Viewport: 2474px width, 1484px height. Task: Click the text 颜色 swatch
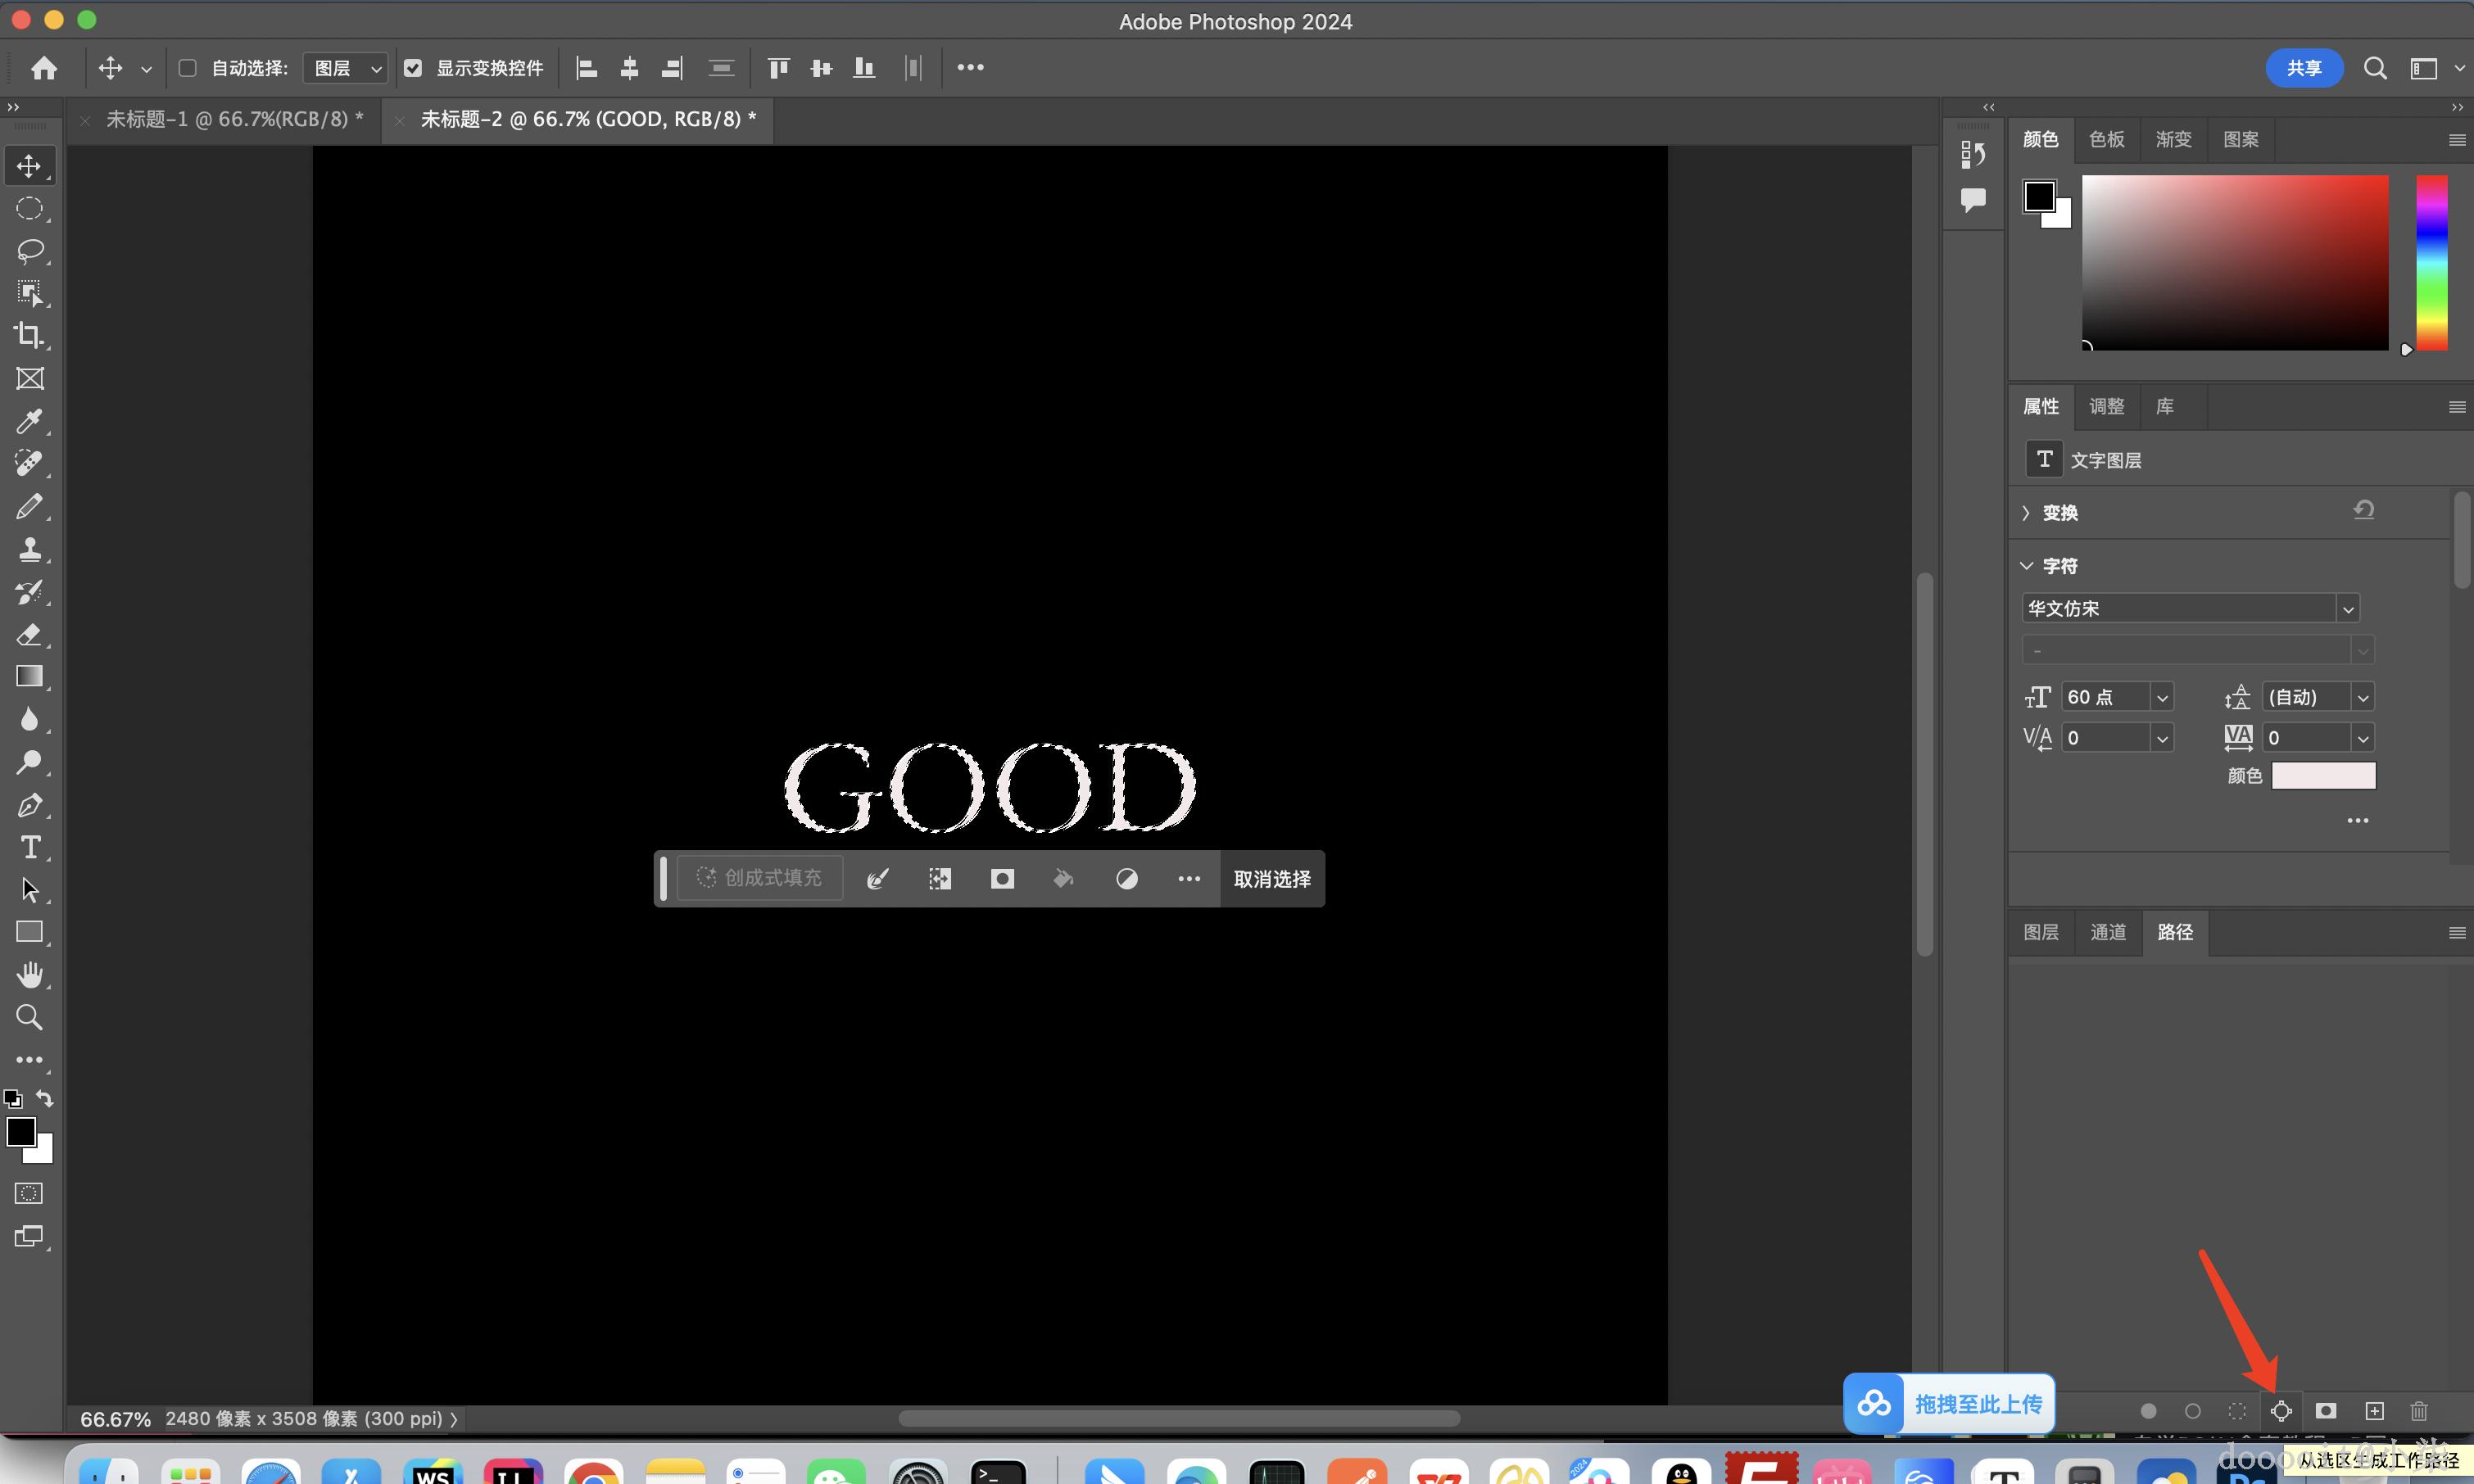(x=2323, y=775)
